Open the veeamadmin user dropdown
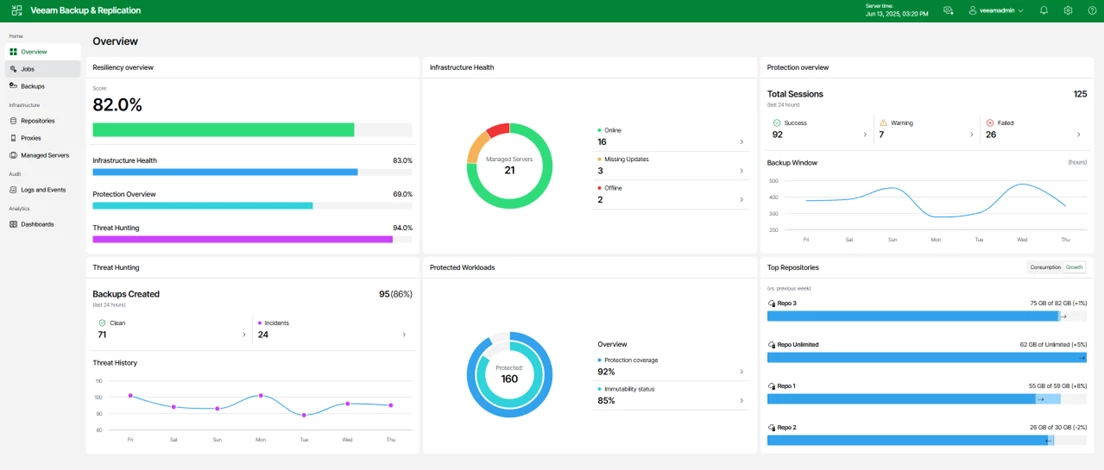The image size is (1104, 470). click(x=995, y=11)
